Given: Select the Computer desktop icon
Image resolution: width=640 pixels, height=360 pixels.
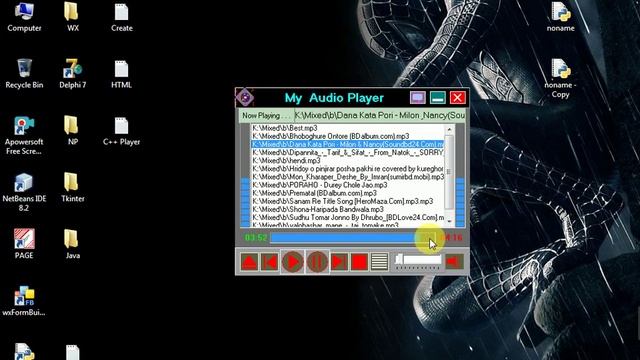Looking at the screenshot, I should point(24,18).
